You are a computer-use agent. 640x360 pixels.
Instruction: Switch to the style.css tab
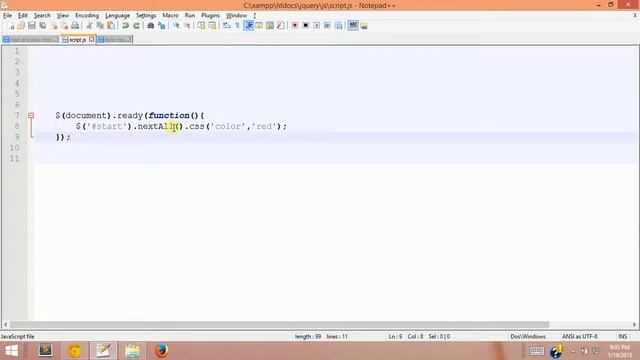click(x=114, y=40)
